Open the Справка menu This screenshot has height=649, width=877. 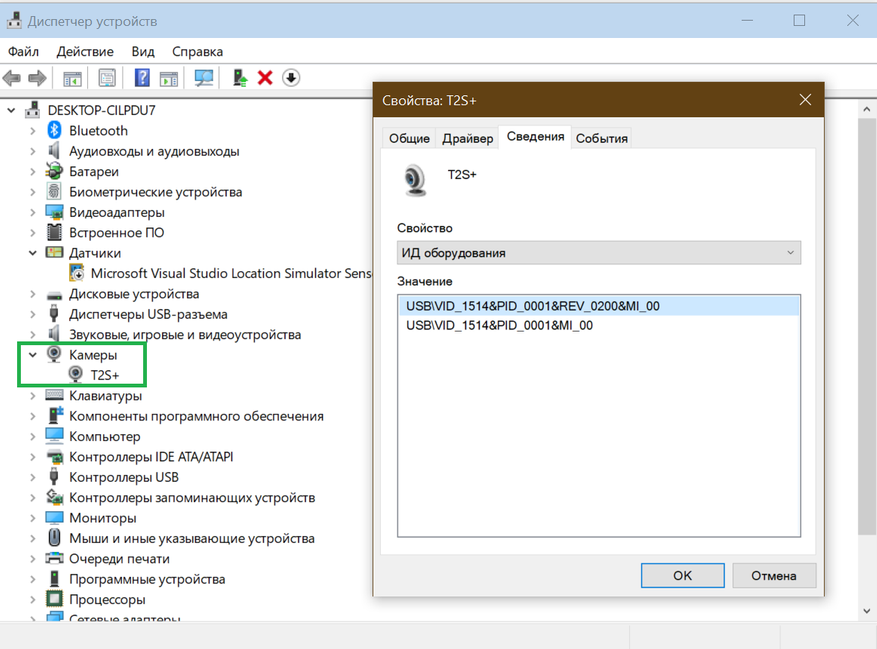coord(197,51)
